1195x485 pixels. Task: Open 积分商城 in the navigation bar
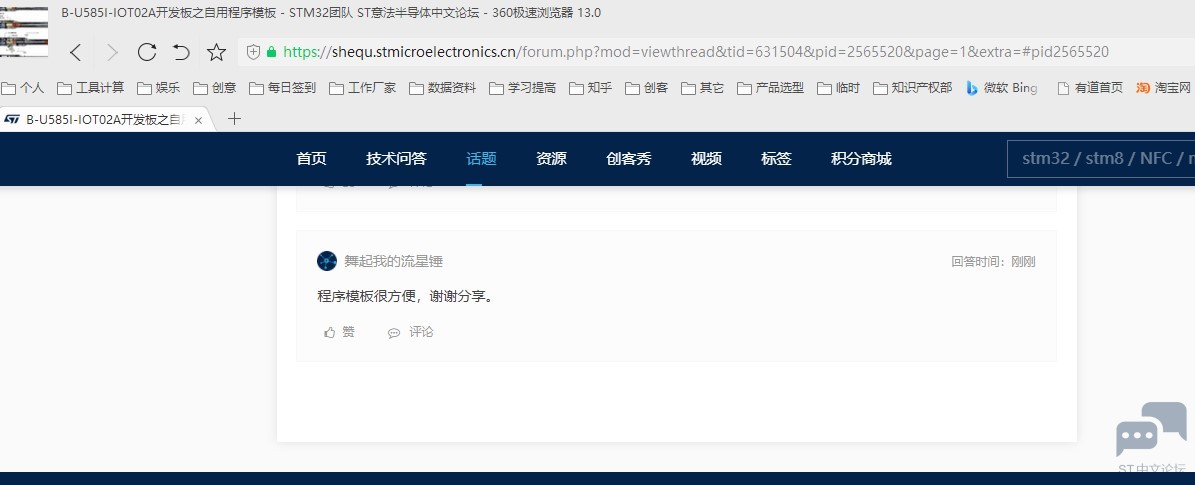(861, 159)
